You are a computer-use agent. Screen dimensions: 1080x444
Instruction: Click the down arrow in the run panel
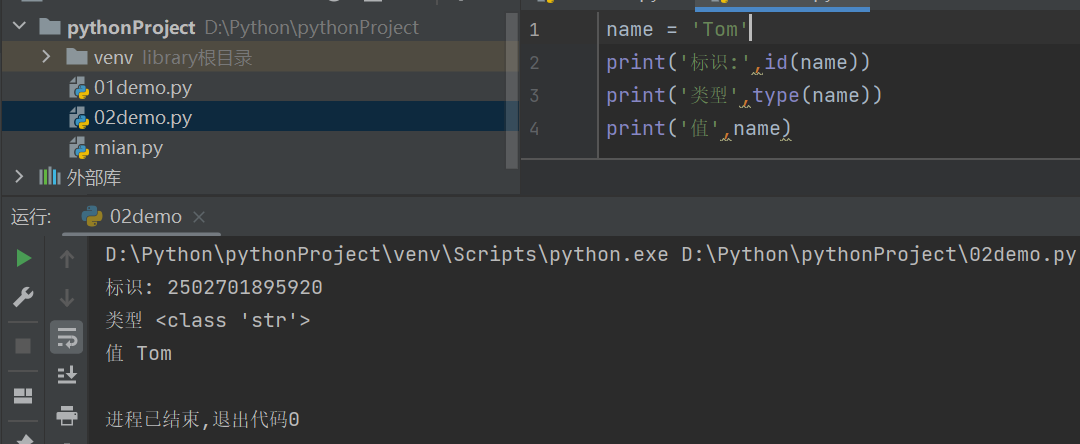67,297
